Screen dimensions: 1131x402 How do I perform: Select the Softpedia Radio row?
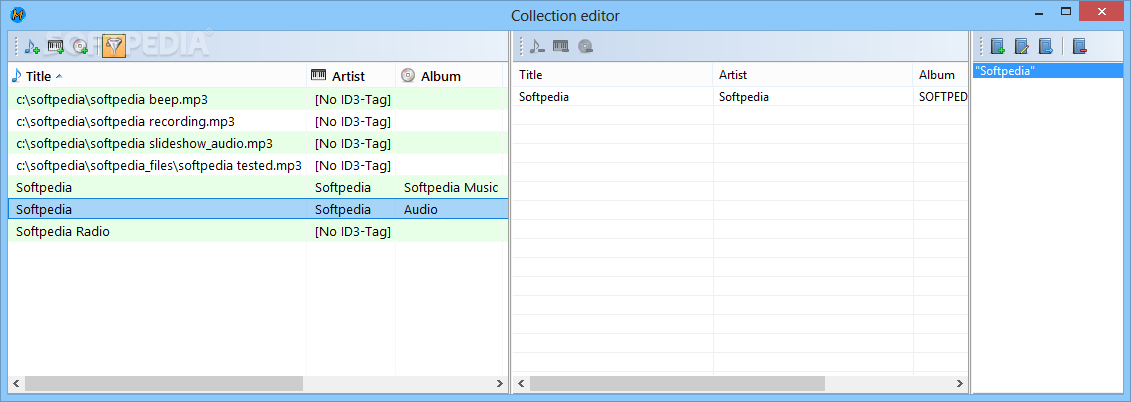[x=258, y=232]
